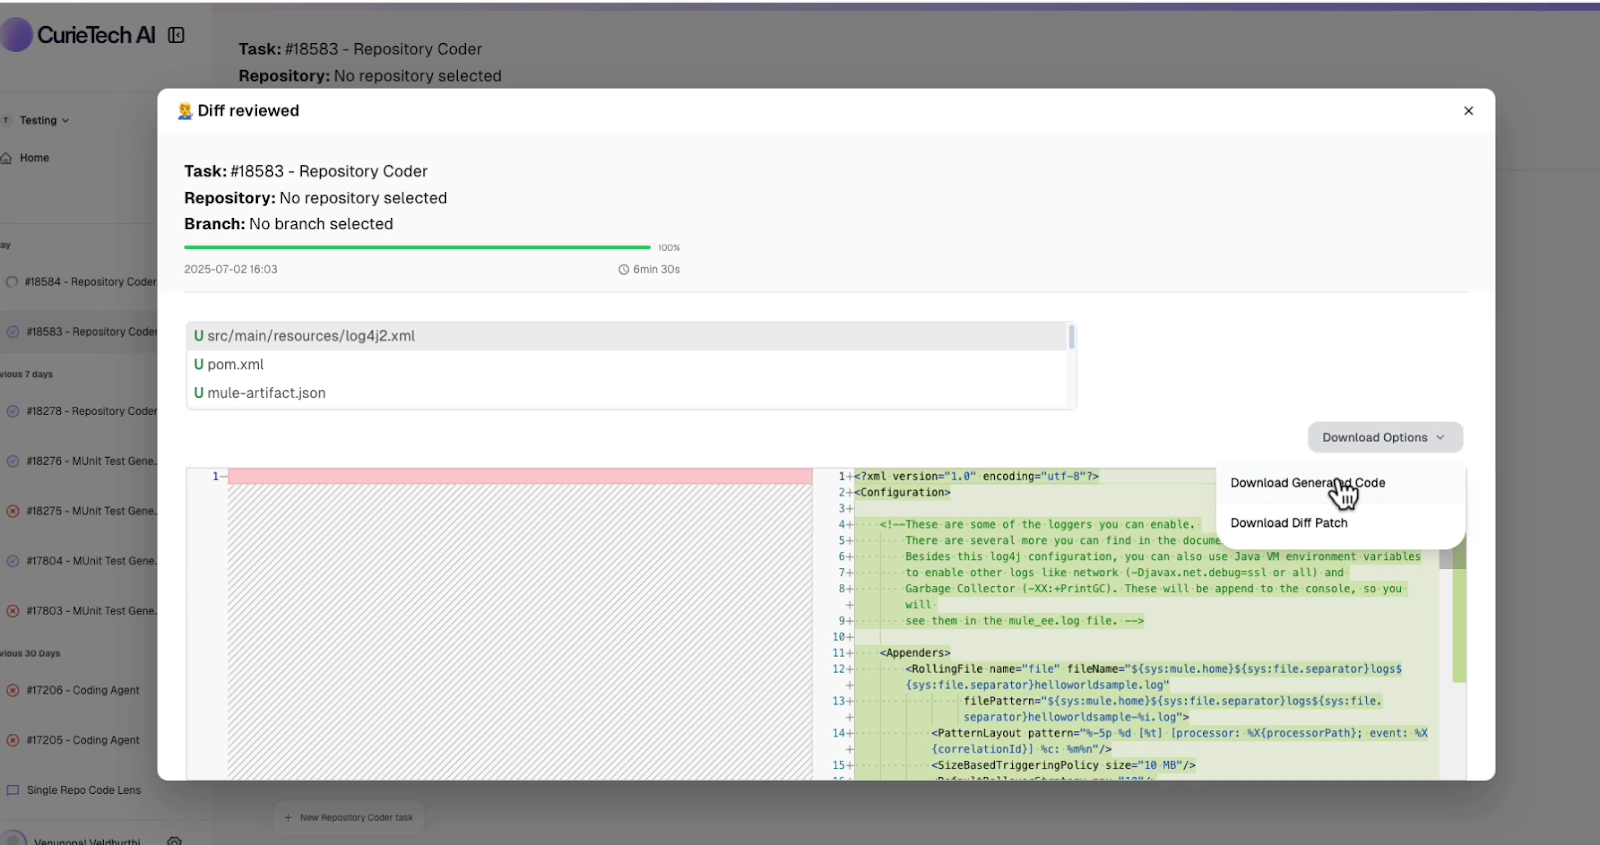Screen dimensions: 1600x845
Task: Toggle the sidebar panel icon
Action: (x=176, y=35)
